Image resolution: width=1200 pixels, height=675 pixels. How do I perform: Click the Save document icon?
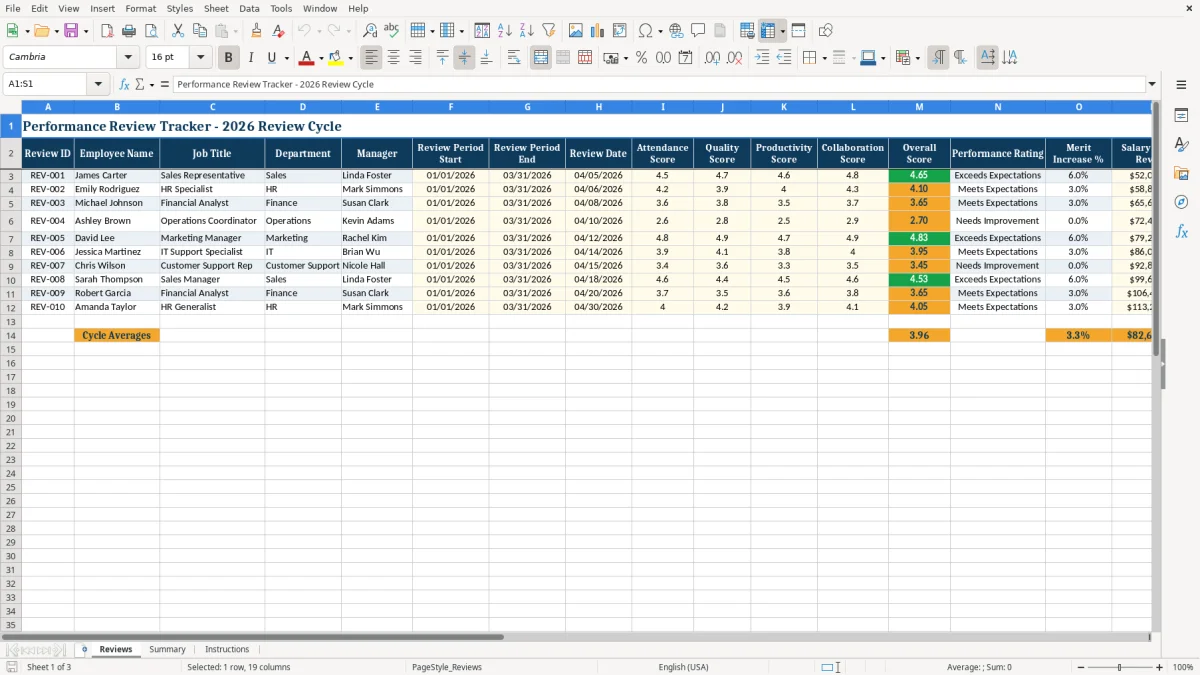point(71,31)
